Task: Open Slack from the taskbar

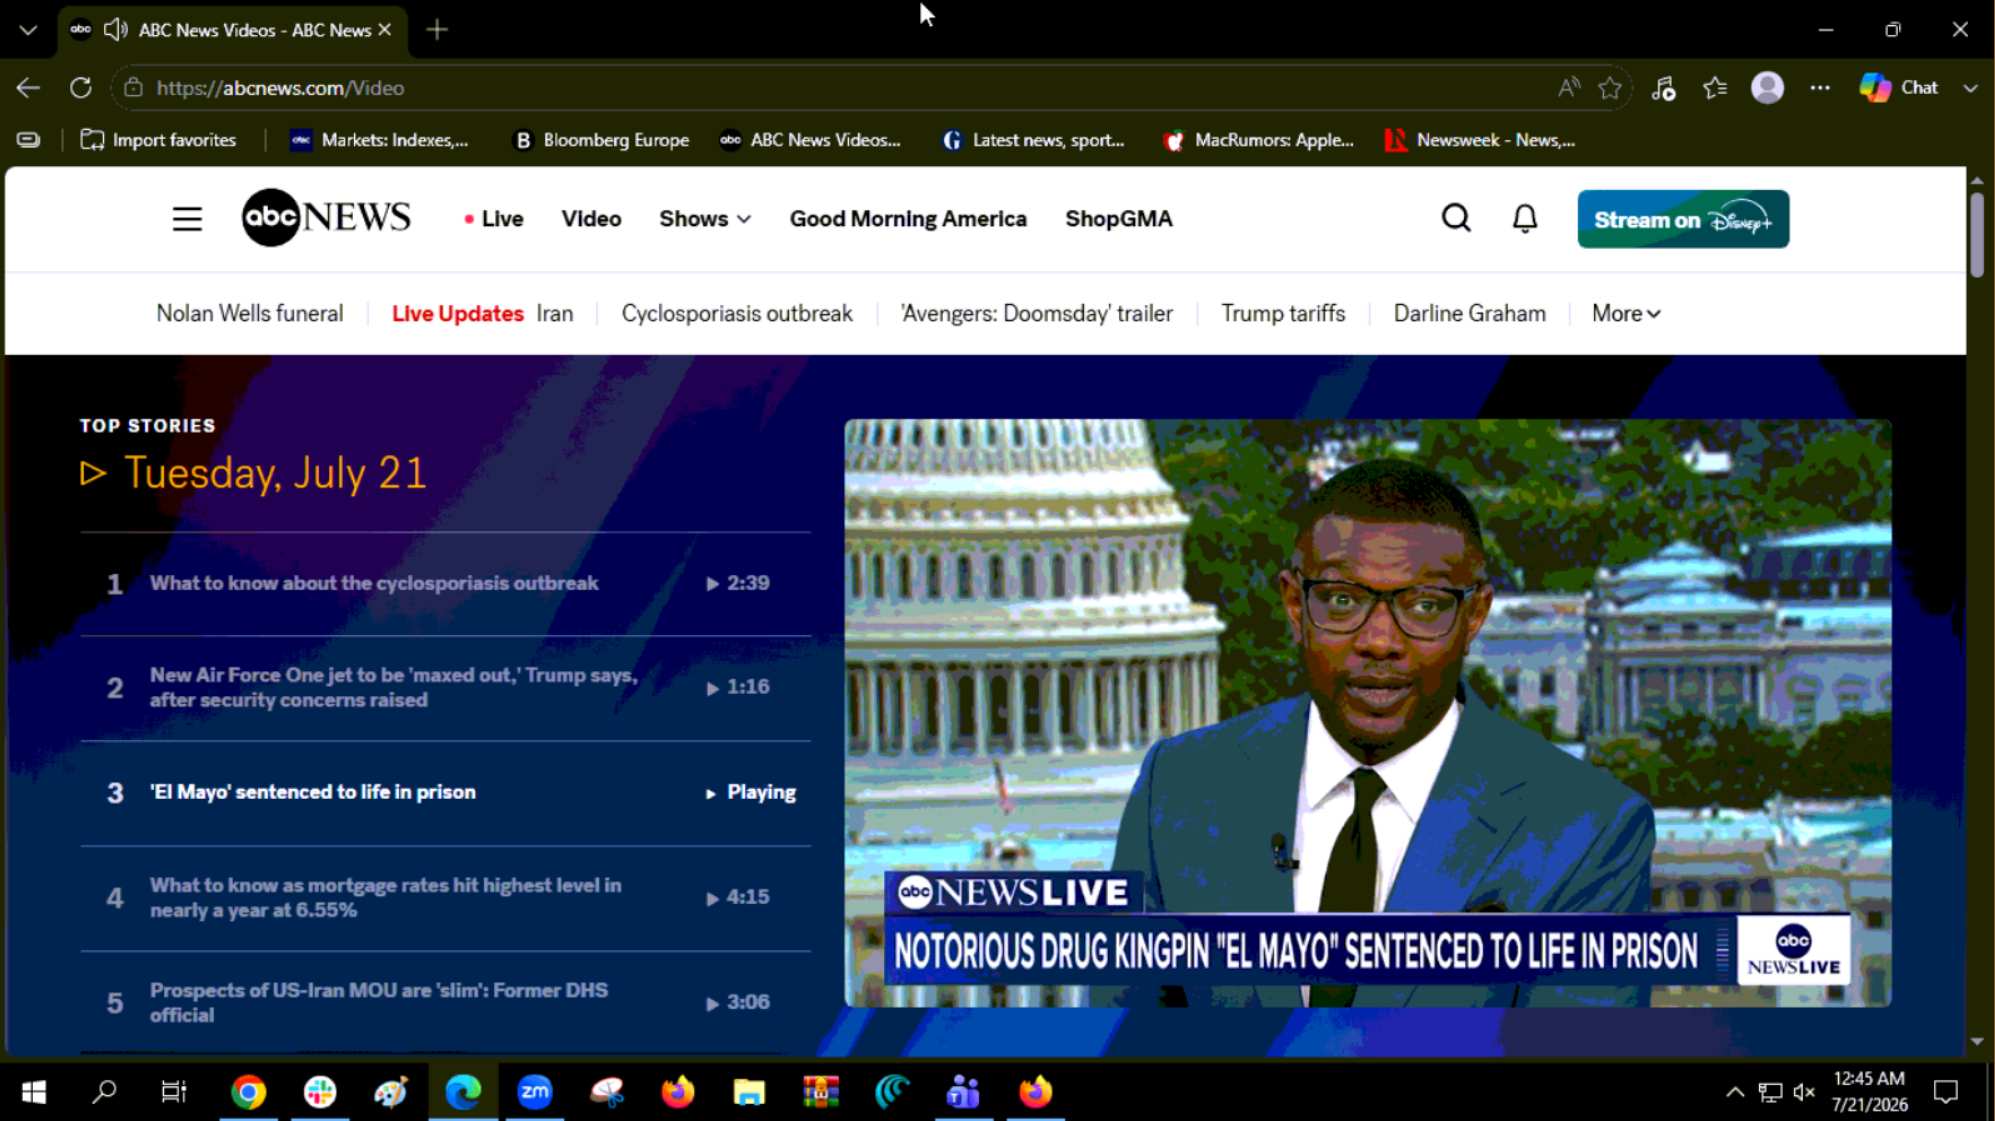Action: pyautogui.click(x=320, y=1092)
